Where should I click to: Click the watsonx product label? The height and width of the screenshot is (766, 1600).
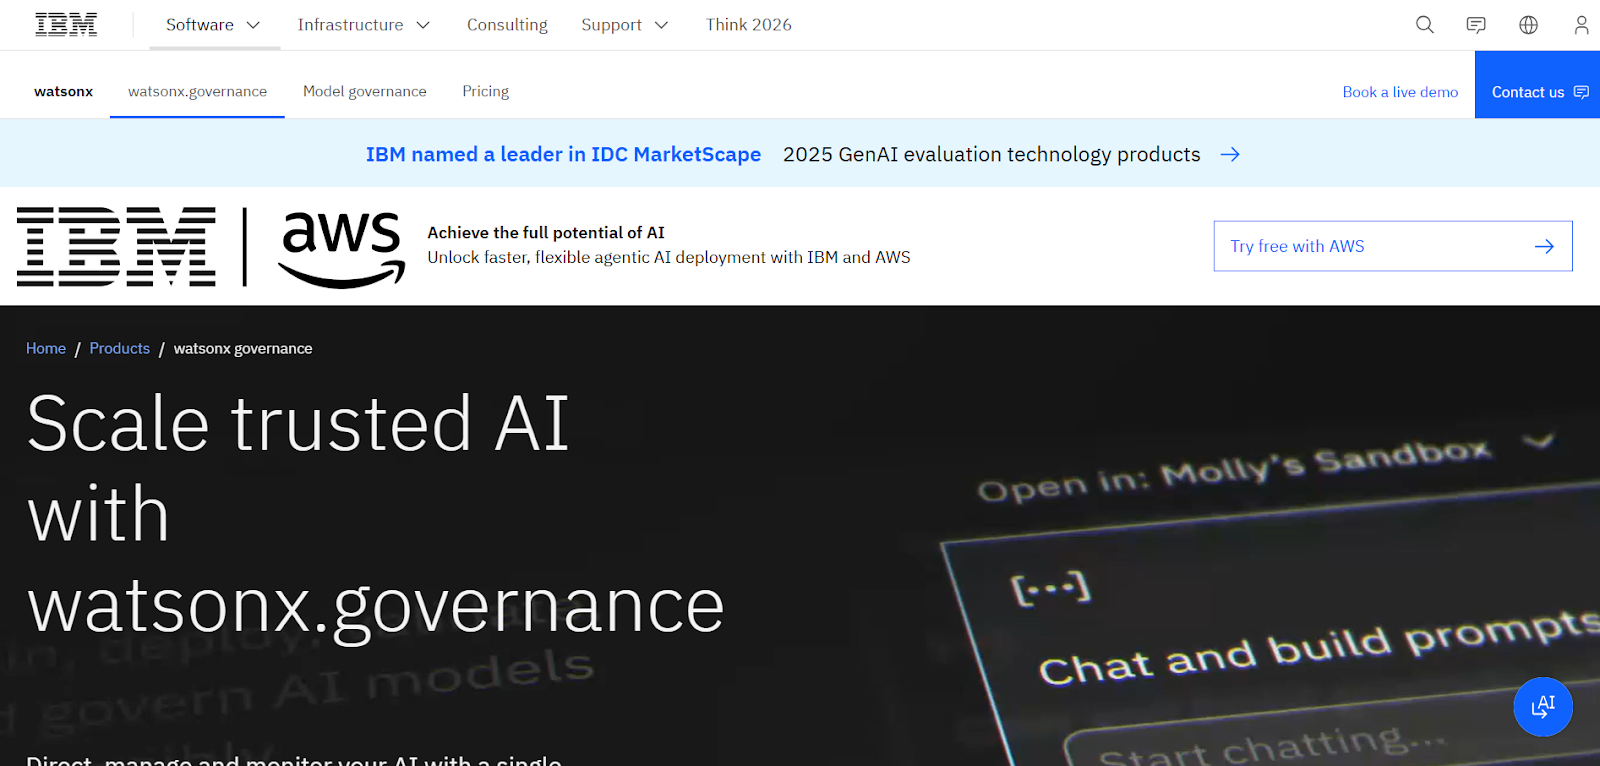pyautogui.click(x=63, y=91)
